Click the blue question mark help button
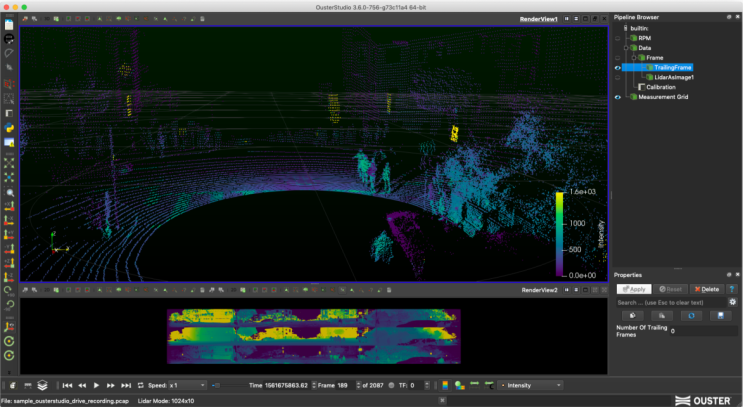 pyautogui.click(x=732, y=289)
